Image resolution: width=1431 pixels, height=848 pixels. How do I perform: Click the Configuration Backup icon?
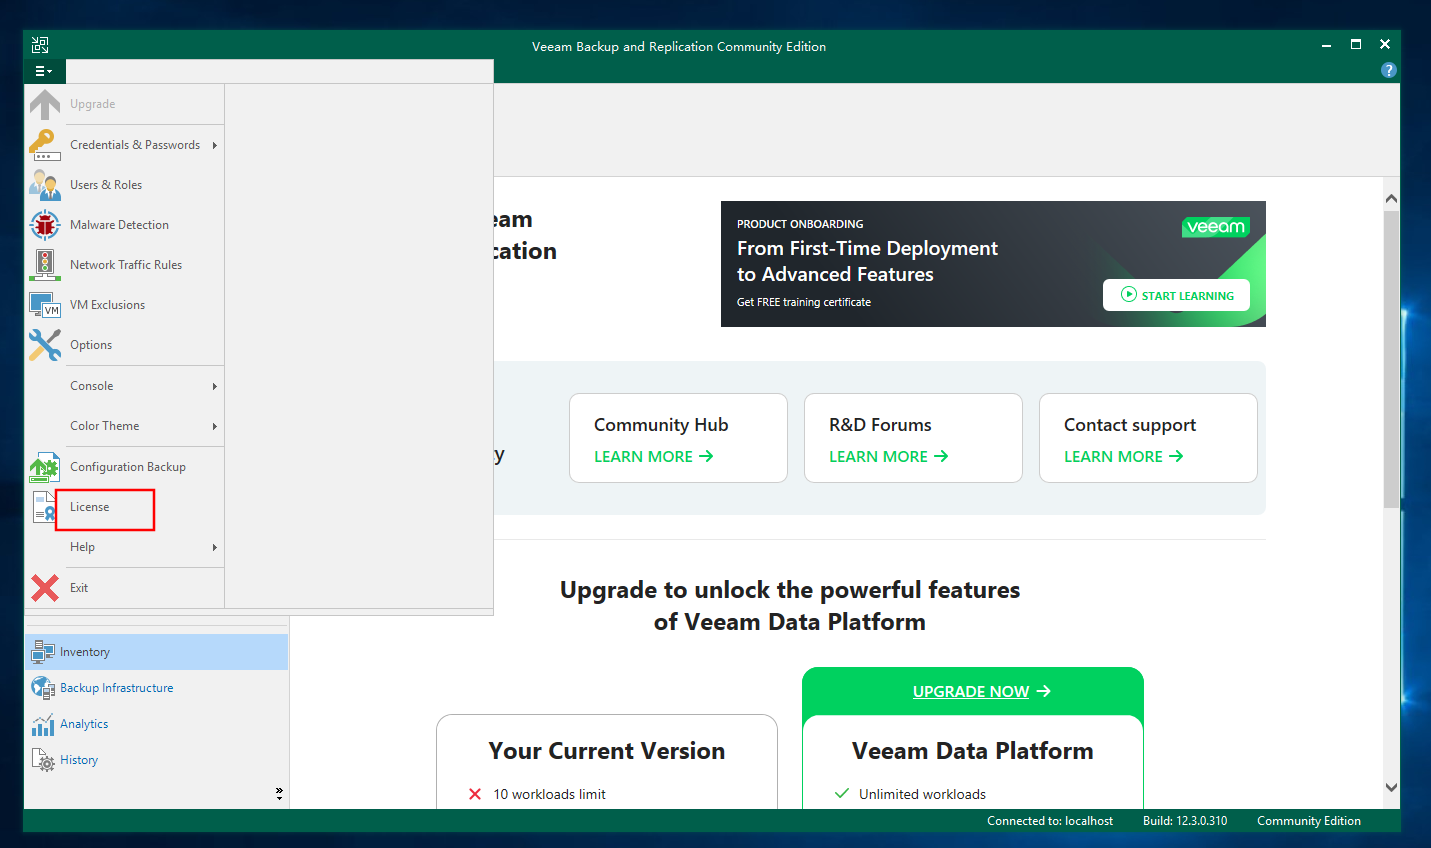(45, 467)
